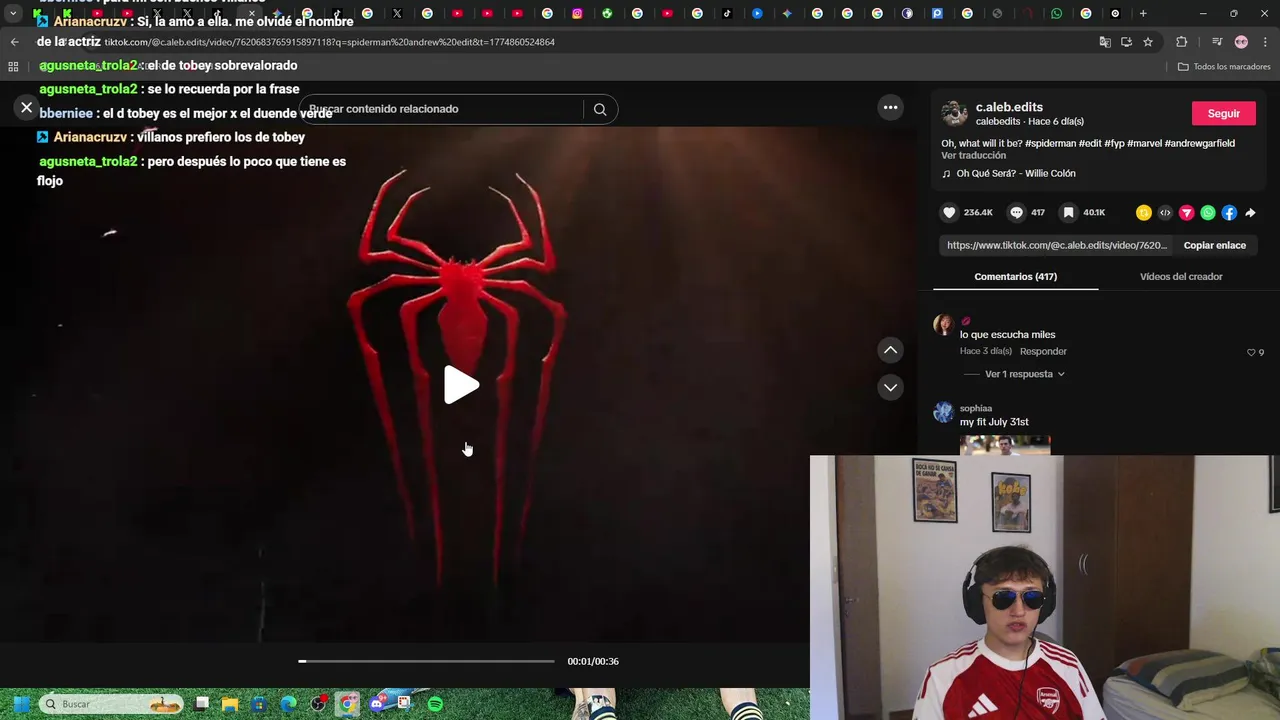
Task: Share the video to Facebook
Action: [x=1229, y=213]
